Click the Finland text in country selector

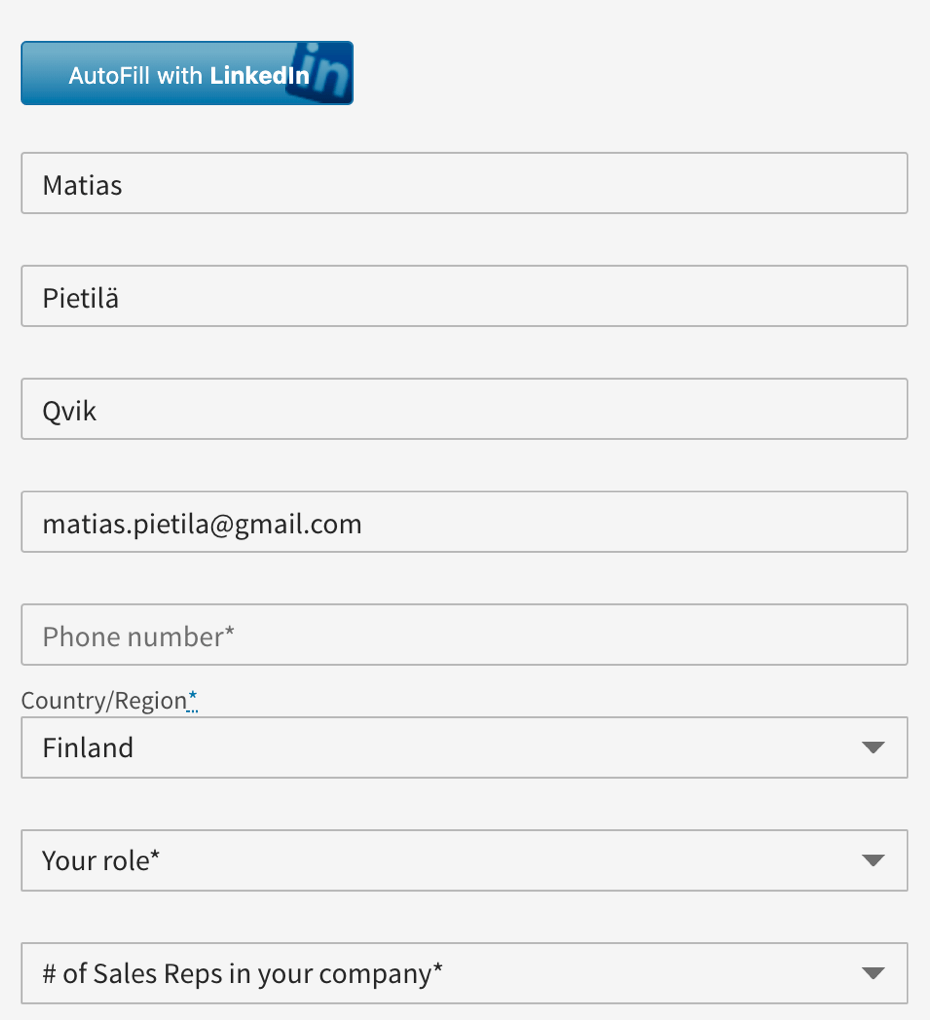click(x=88, y=748)
